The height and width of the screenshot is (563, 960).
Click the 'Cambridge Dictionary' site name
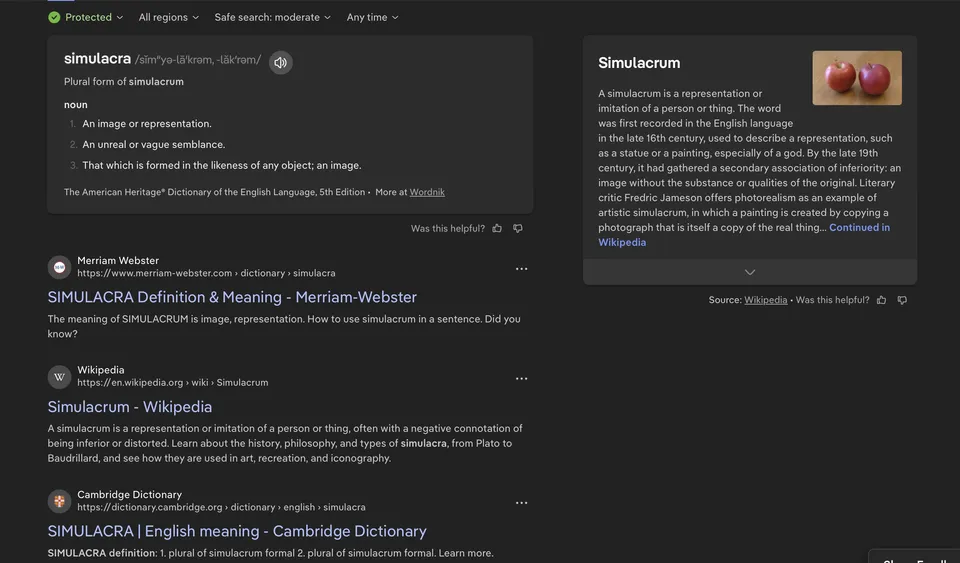click(x=129, y=494)
